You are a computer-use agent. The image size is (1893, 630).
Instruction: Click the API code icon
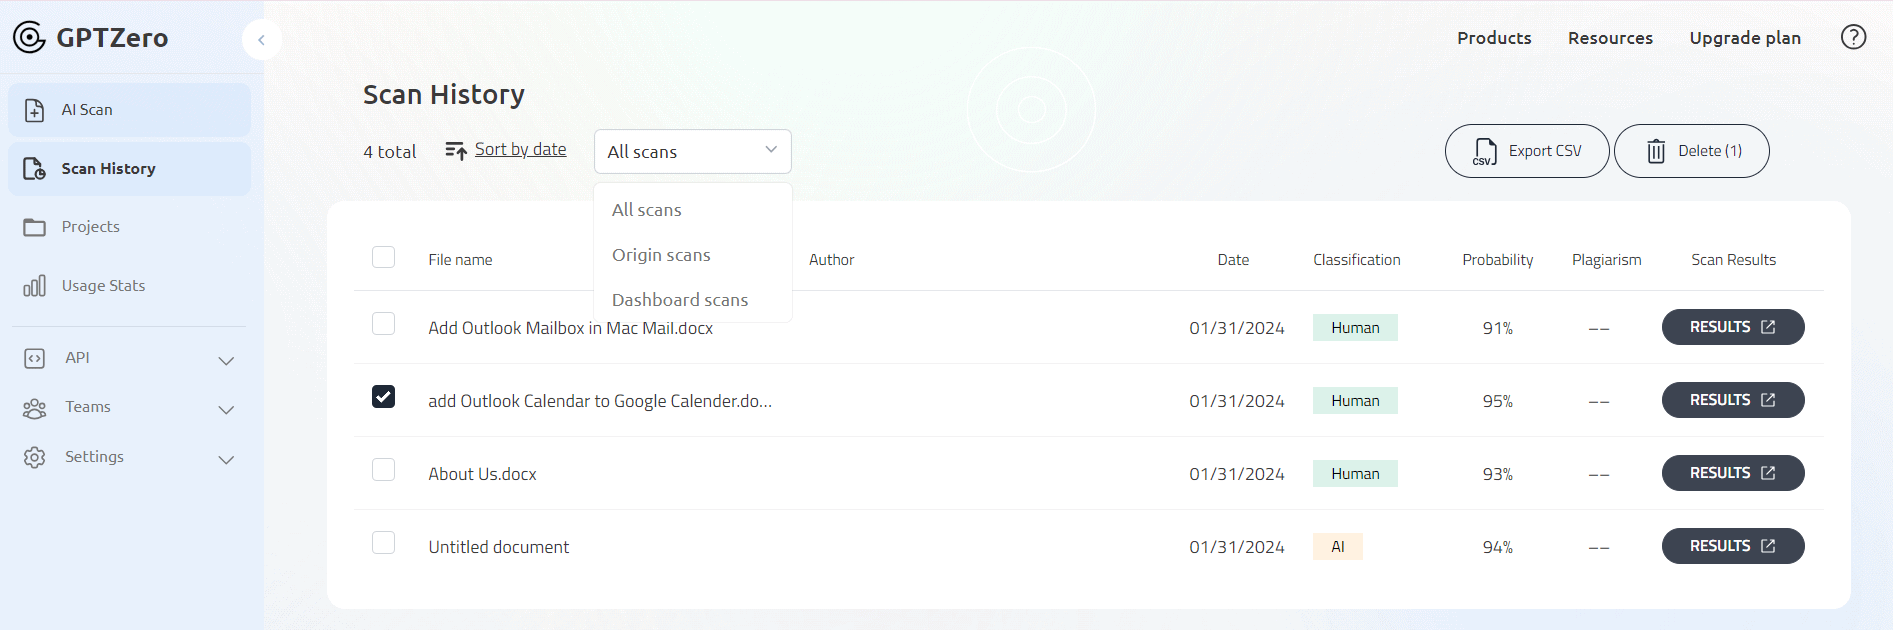click(x=34, y=358)
